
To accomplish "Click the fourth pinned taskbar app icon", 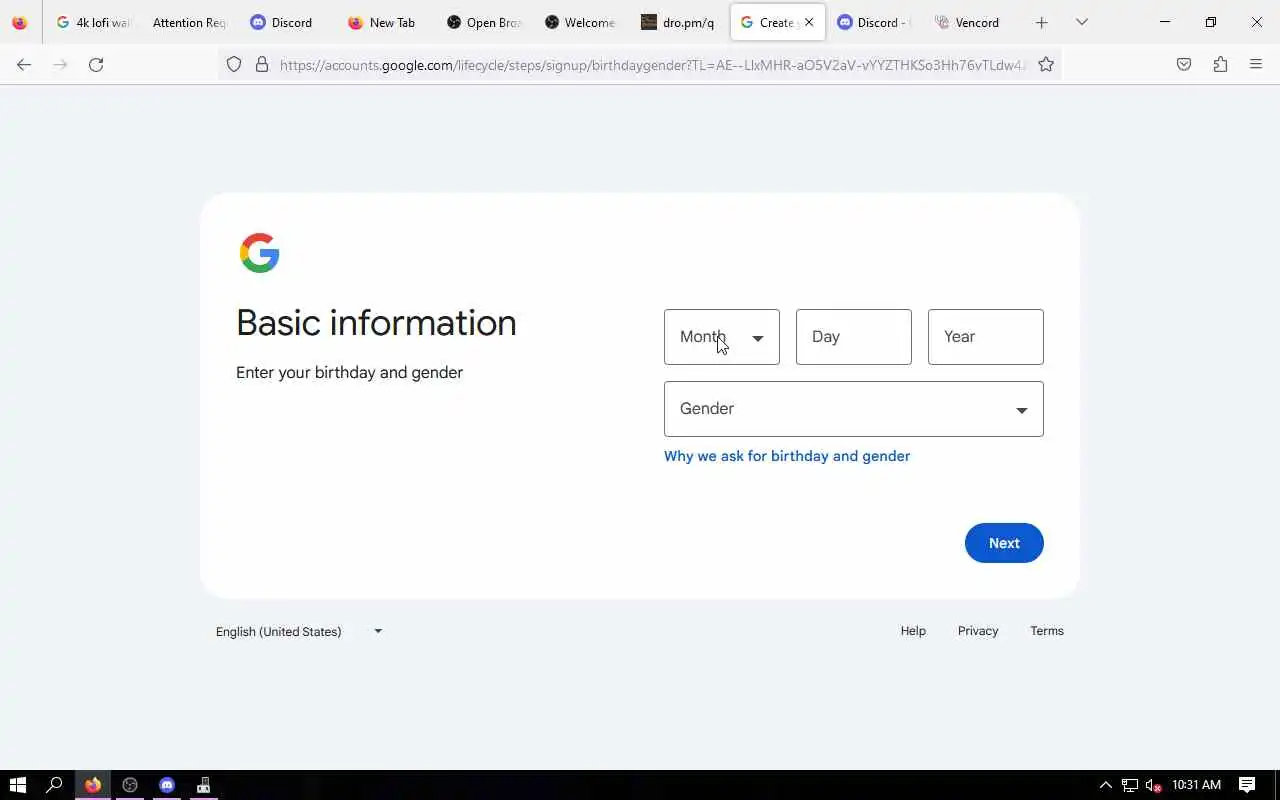I will coord(204,785).
